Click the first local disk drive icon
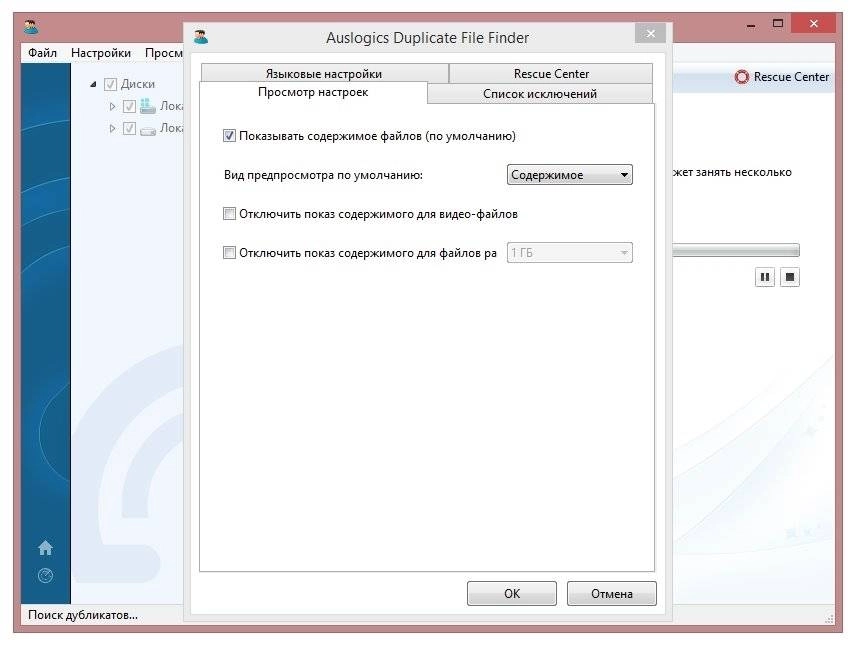 tap(148, 106)
